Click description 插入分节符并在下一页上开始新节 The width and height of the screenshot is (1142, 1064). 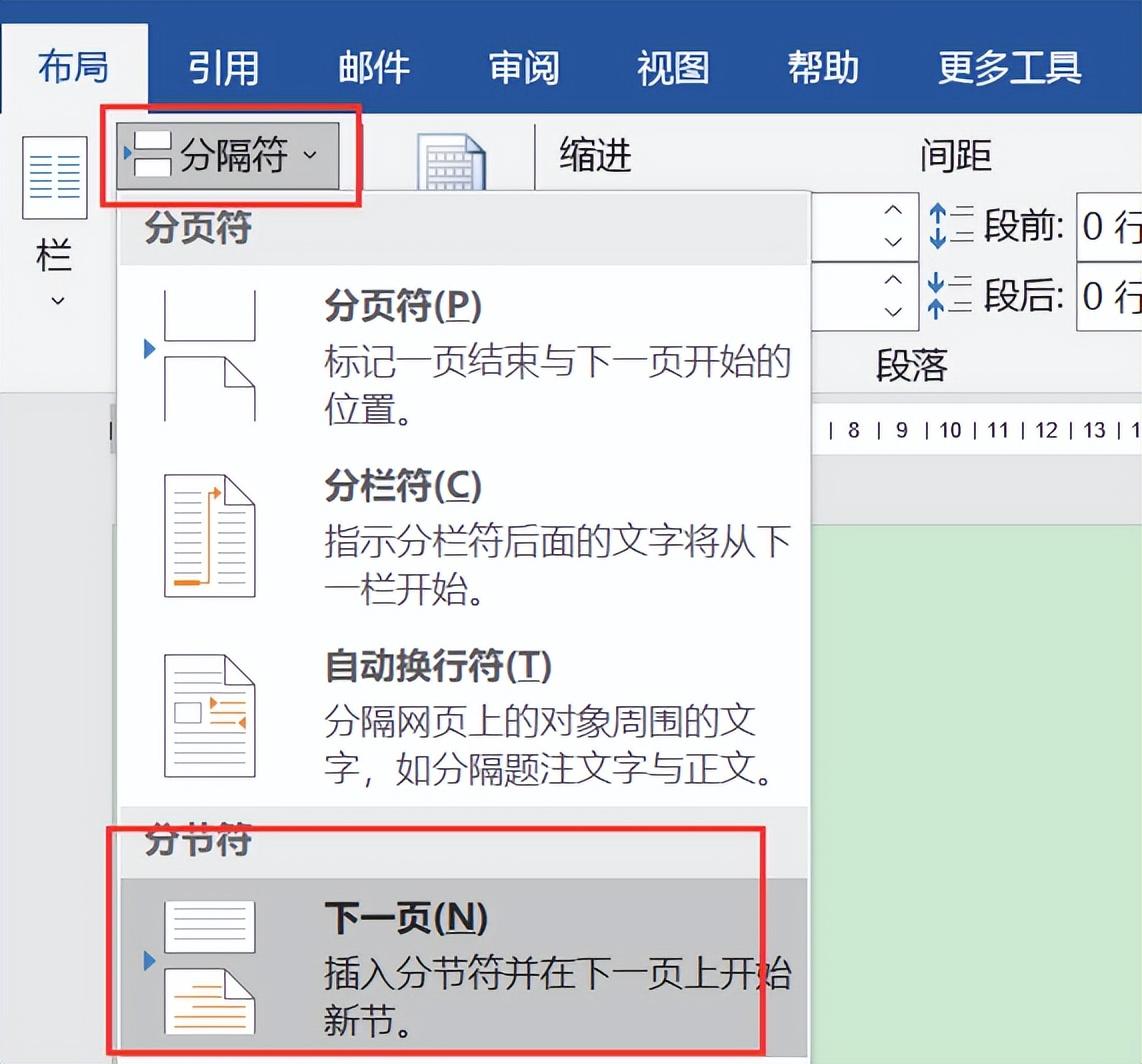click(557, 996)
